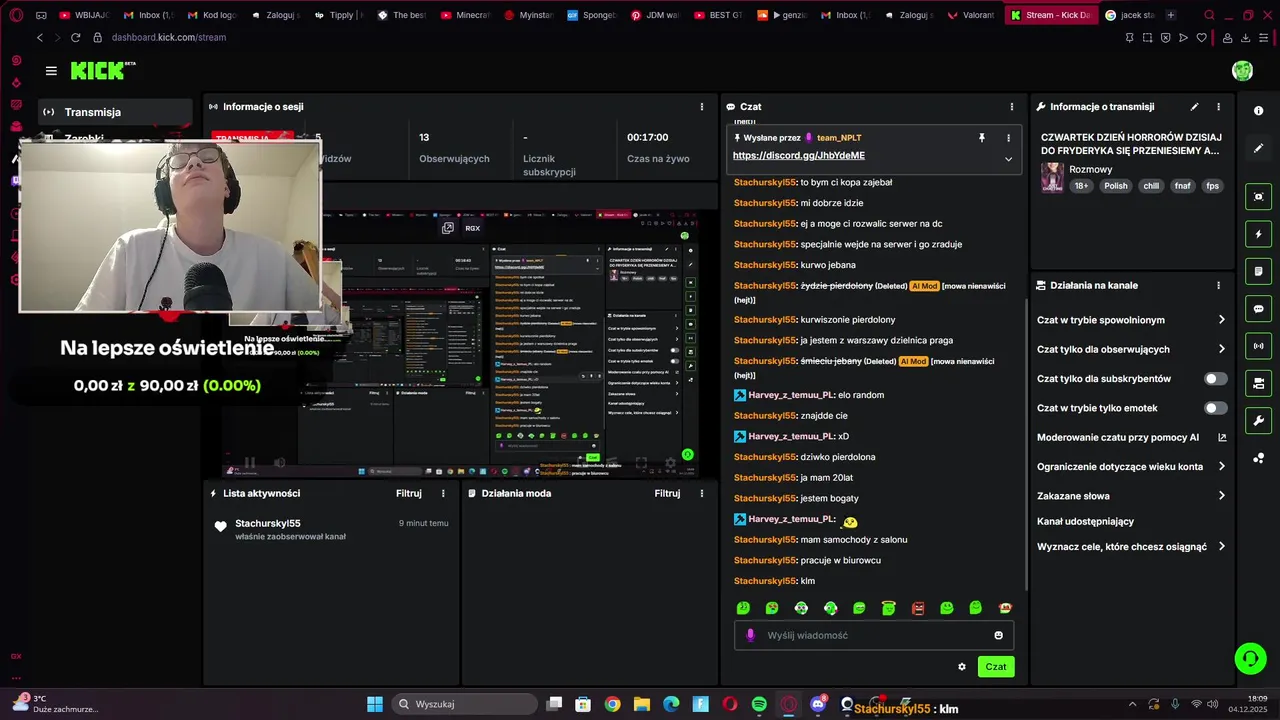Enable Czat w trybie tylko emotek toggle
This screenshot has height=720, width=1280.
[x=1215, y=408]
